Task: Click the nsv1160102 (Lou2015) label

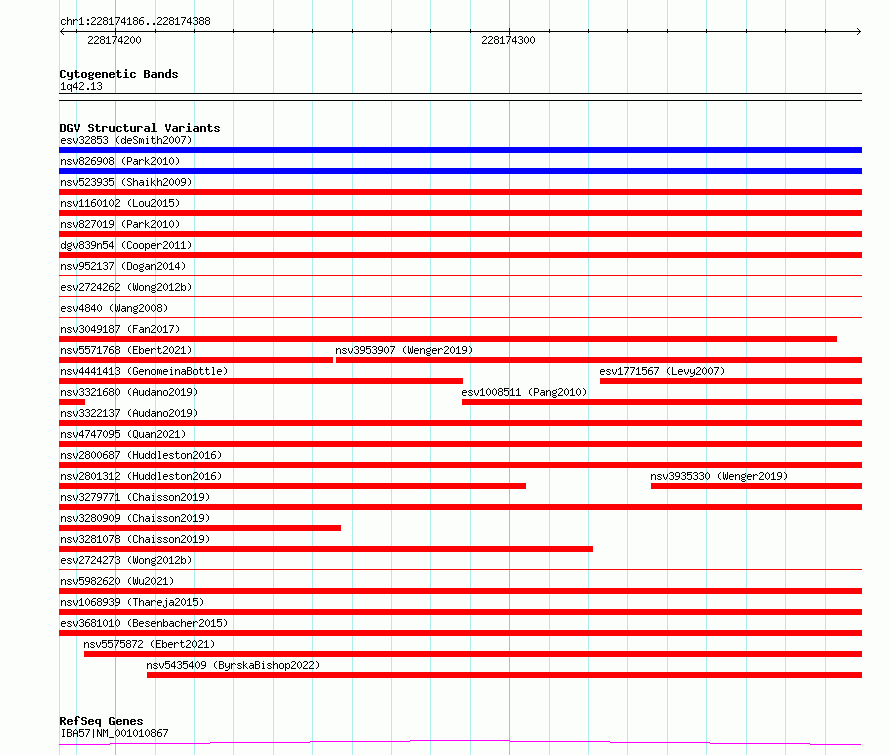Action: click(120, 203)
